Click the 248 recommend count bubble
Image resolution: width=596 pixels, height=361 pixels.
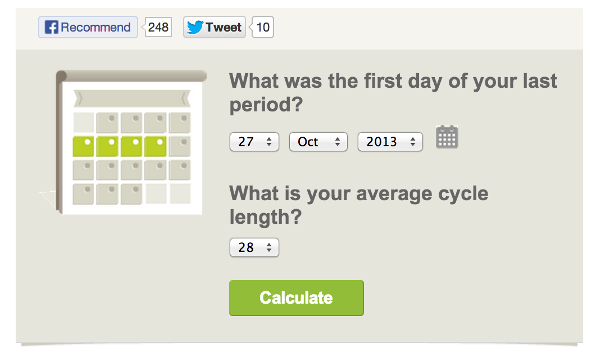pyautogui.click(x=157, y=27)
